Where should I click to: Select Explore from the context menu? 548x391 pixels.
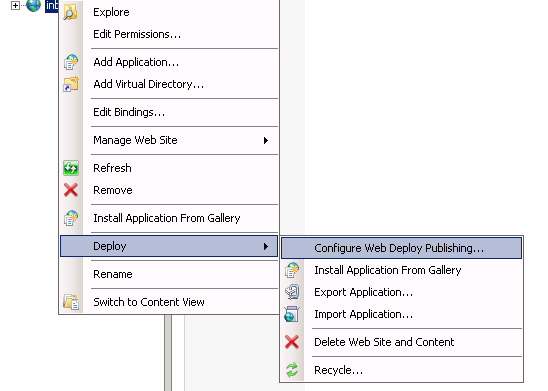(169, 12)
